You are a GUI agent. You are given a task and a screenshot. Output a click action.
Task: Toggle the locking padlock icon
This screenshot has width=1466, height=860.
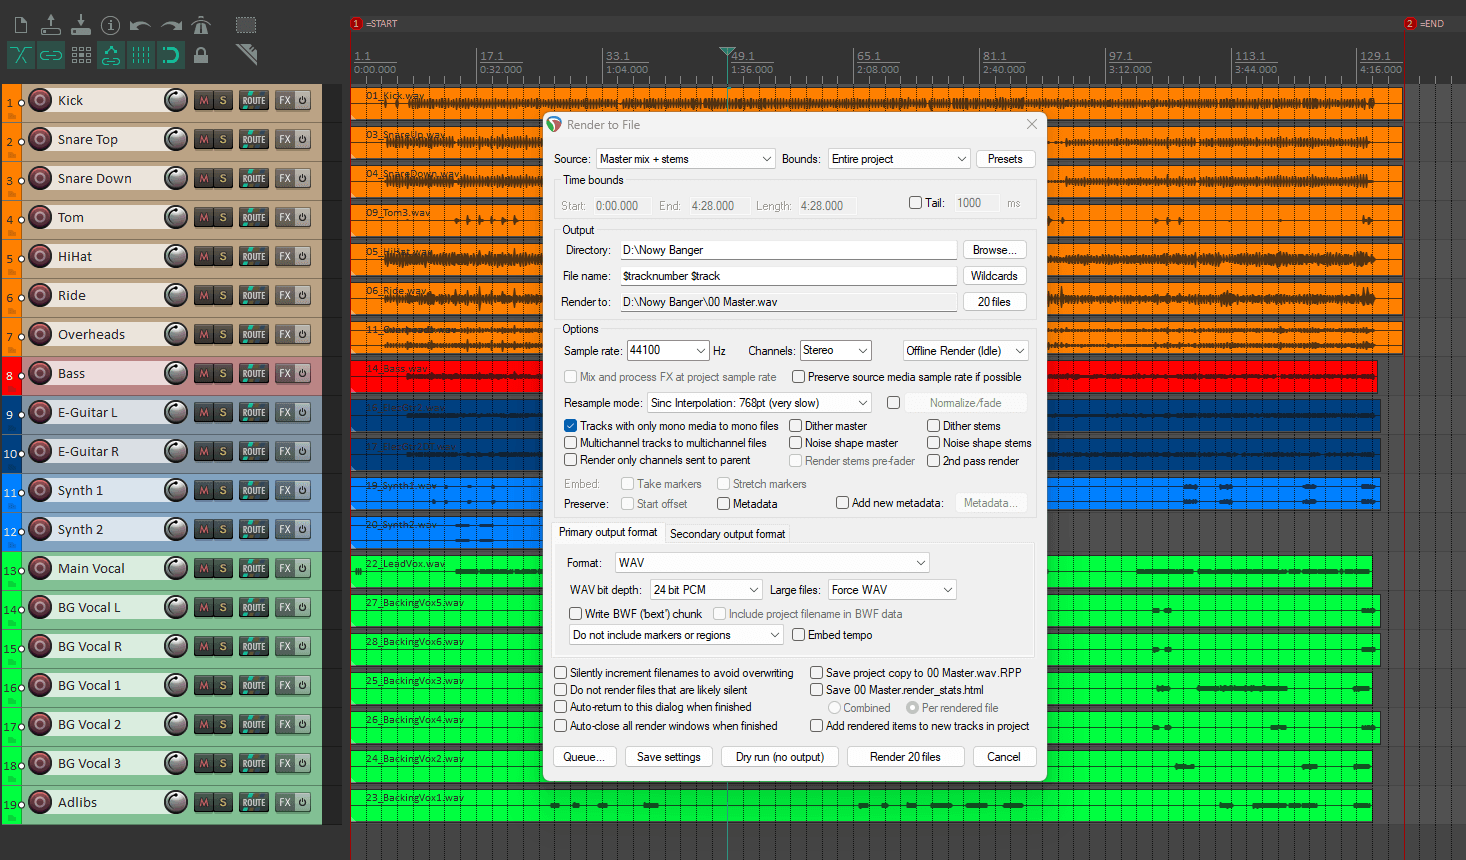(201, 55)
